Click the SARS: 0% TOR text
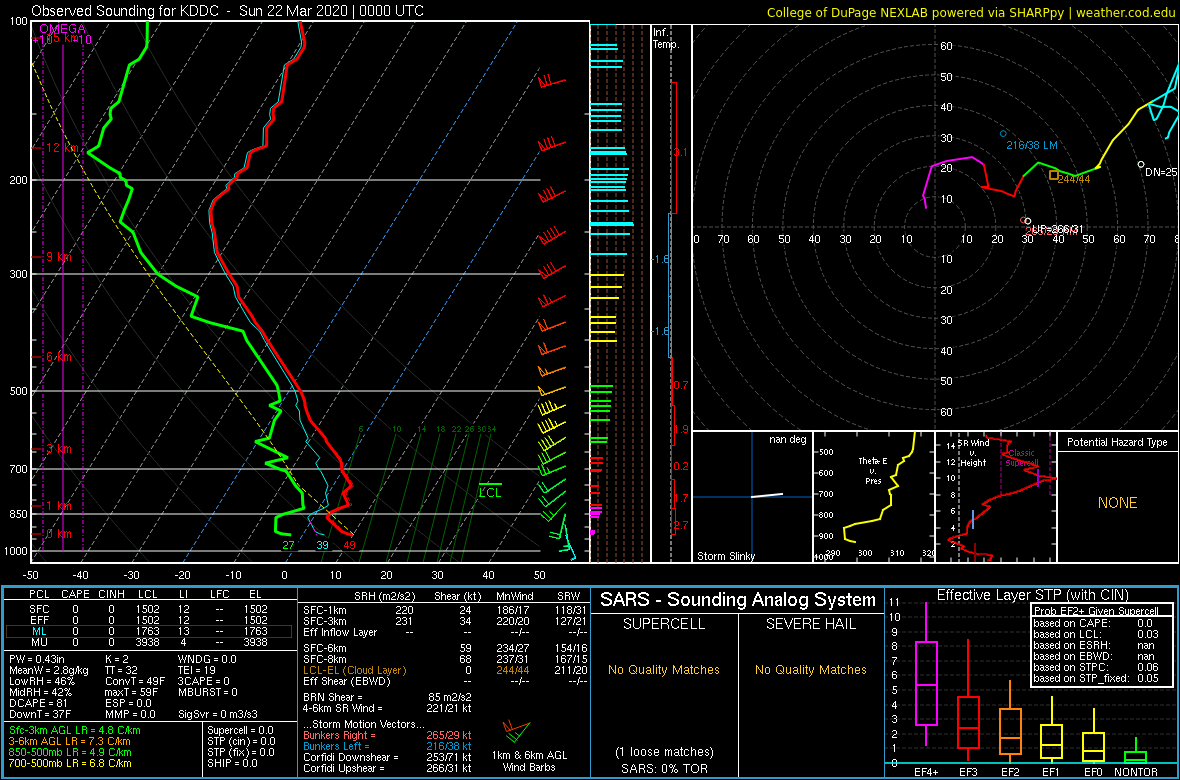This screenshot has height=780, width=1180. tap(664, 767)
